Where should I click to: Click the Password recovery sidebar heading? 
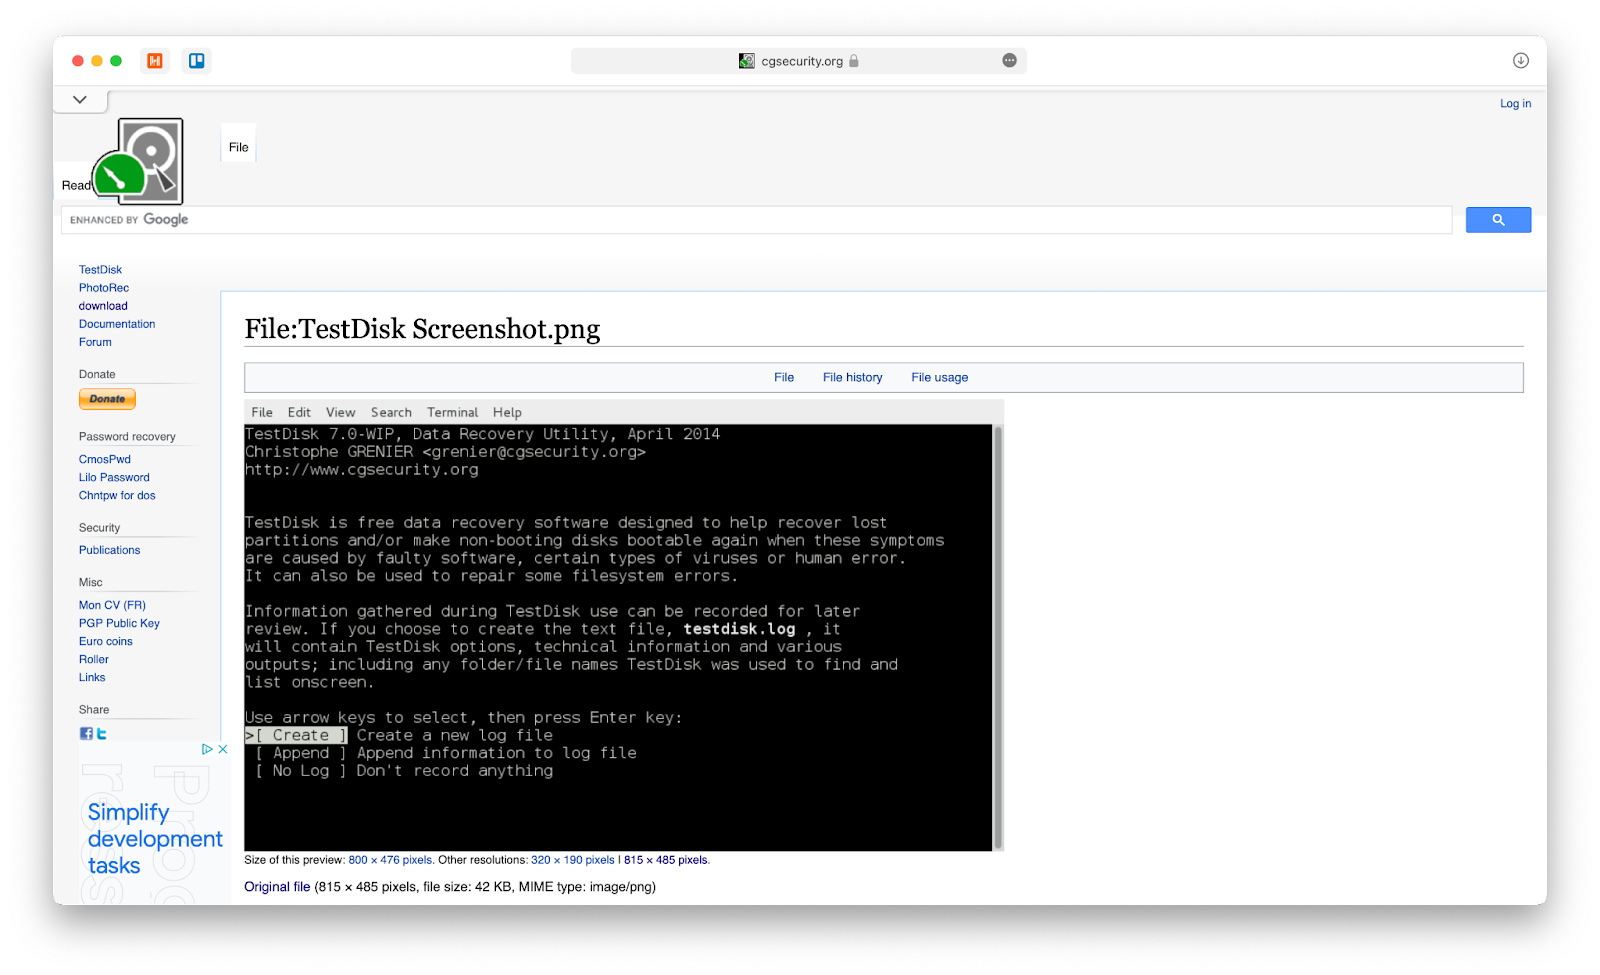tap(127, 437)
